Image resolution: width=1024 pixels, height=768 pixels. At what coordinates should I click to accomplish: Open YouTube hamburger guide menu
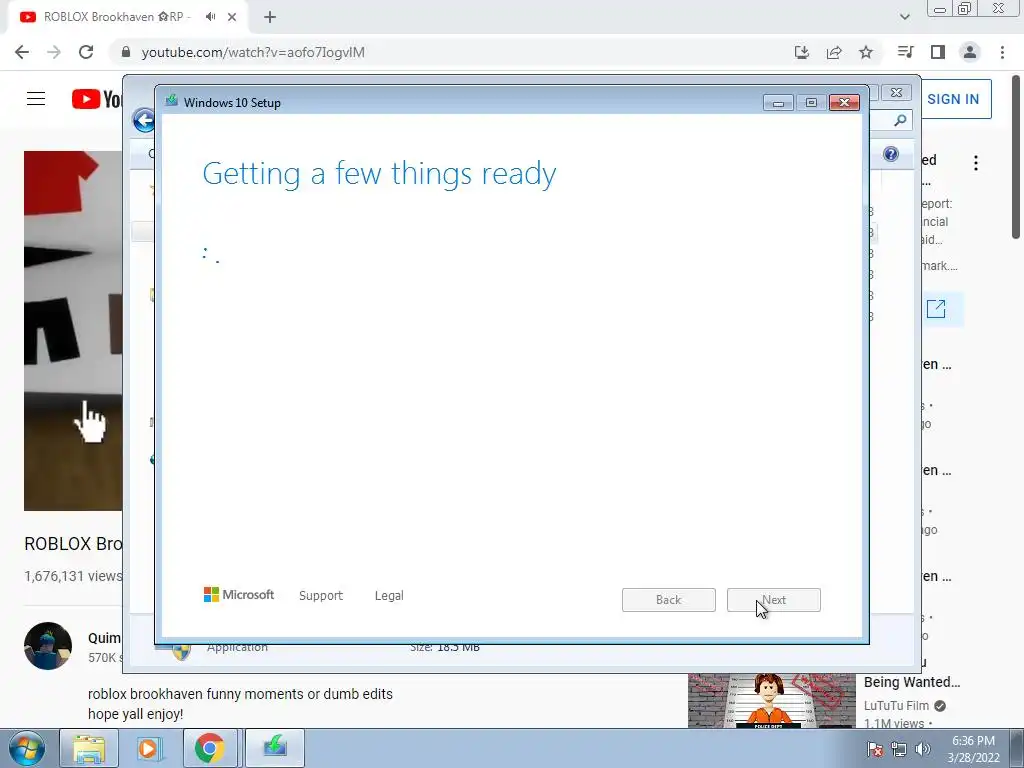point(36,99)
